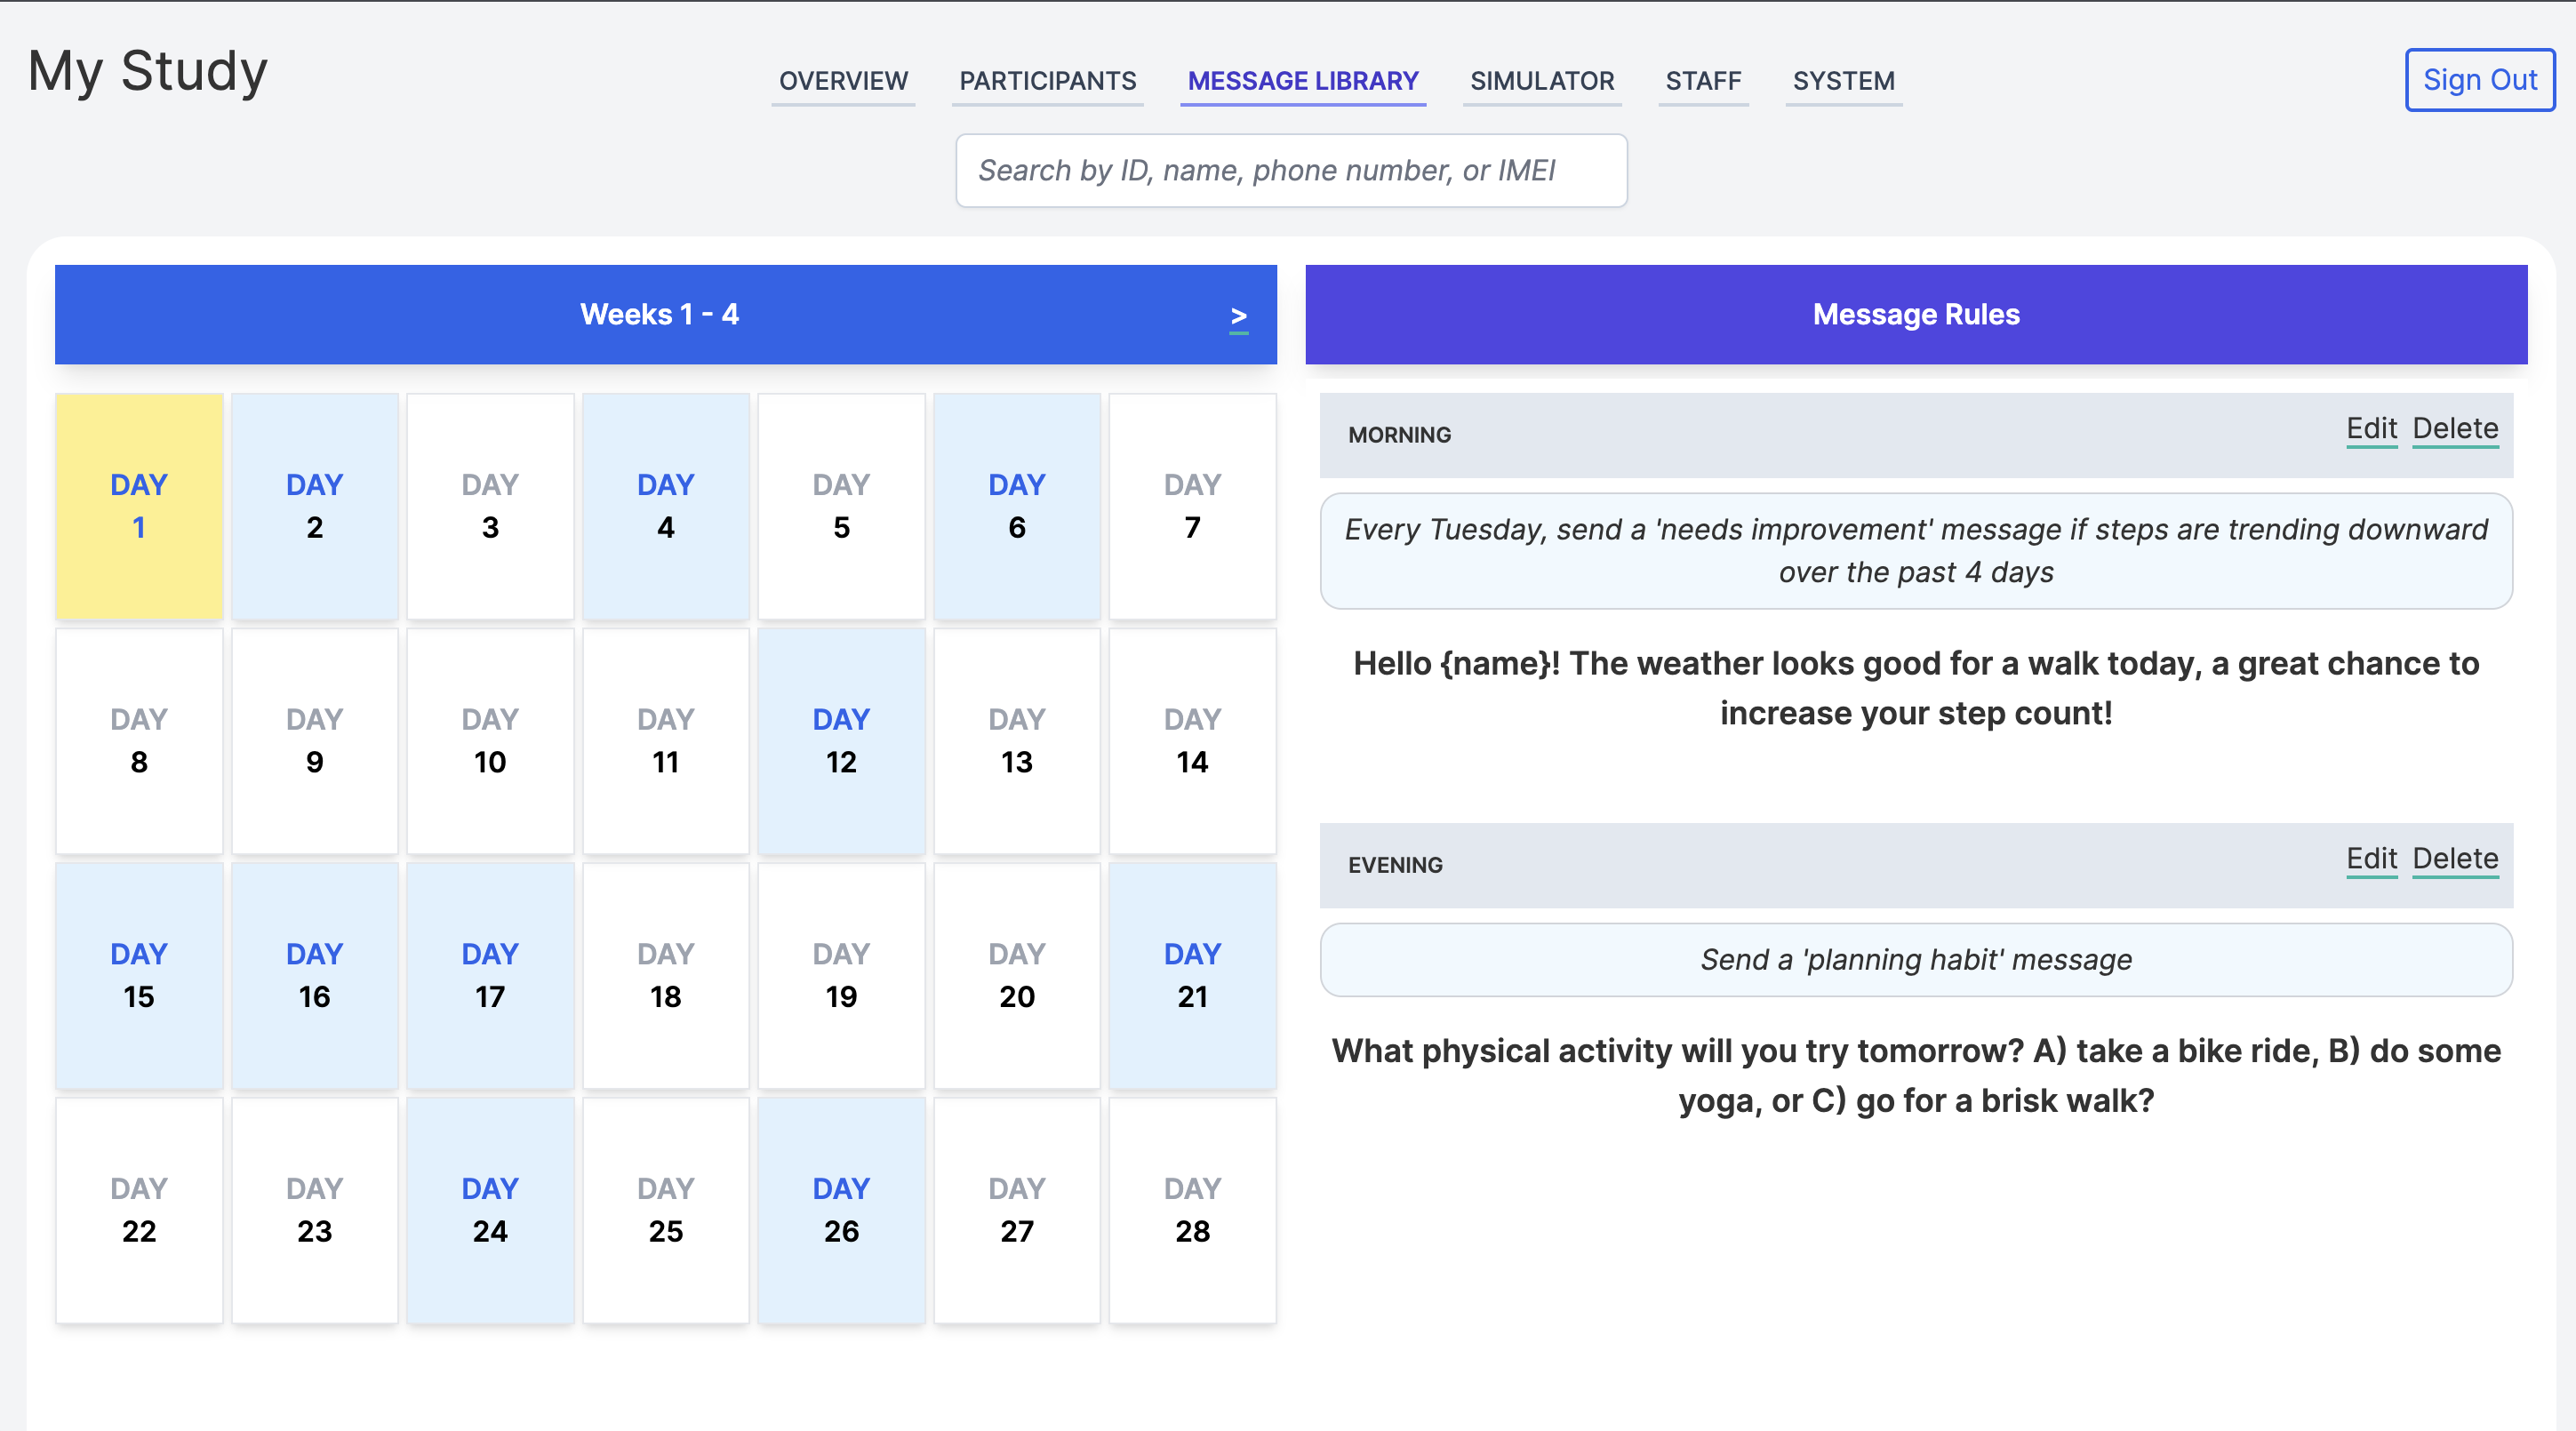
Task: Click the Weeks 1 - 4 header
Action: point(659,314)
